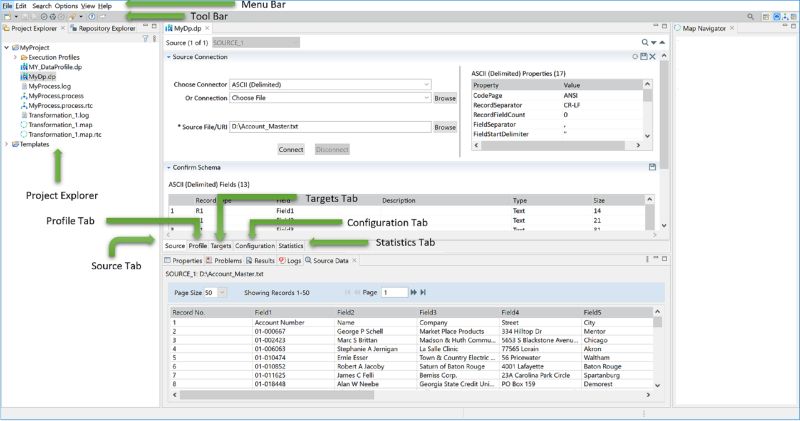The height and width of the screenshot is (421, 800).
Task: Click the X icon in Source Connection header
Action: coord(653,57)
